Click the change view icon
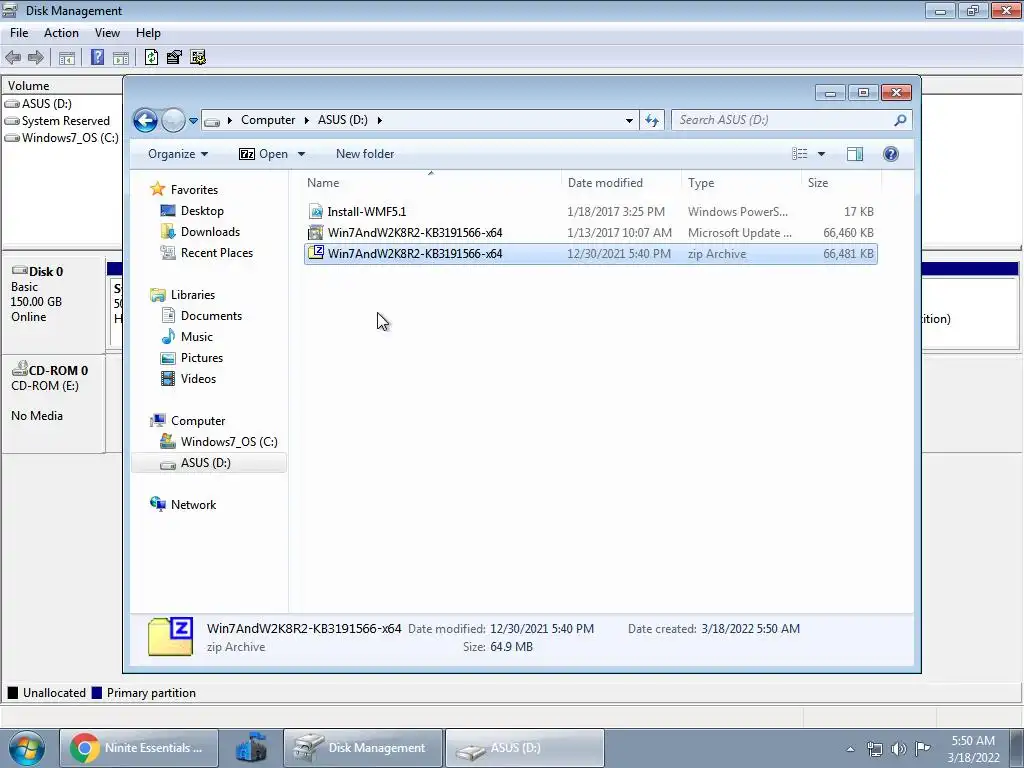This screenshot has height=768, width=1024. tap(799, 154)
